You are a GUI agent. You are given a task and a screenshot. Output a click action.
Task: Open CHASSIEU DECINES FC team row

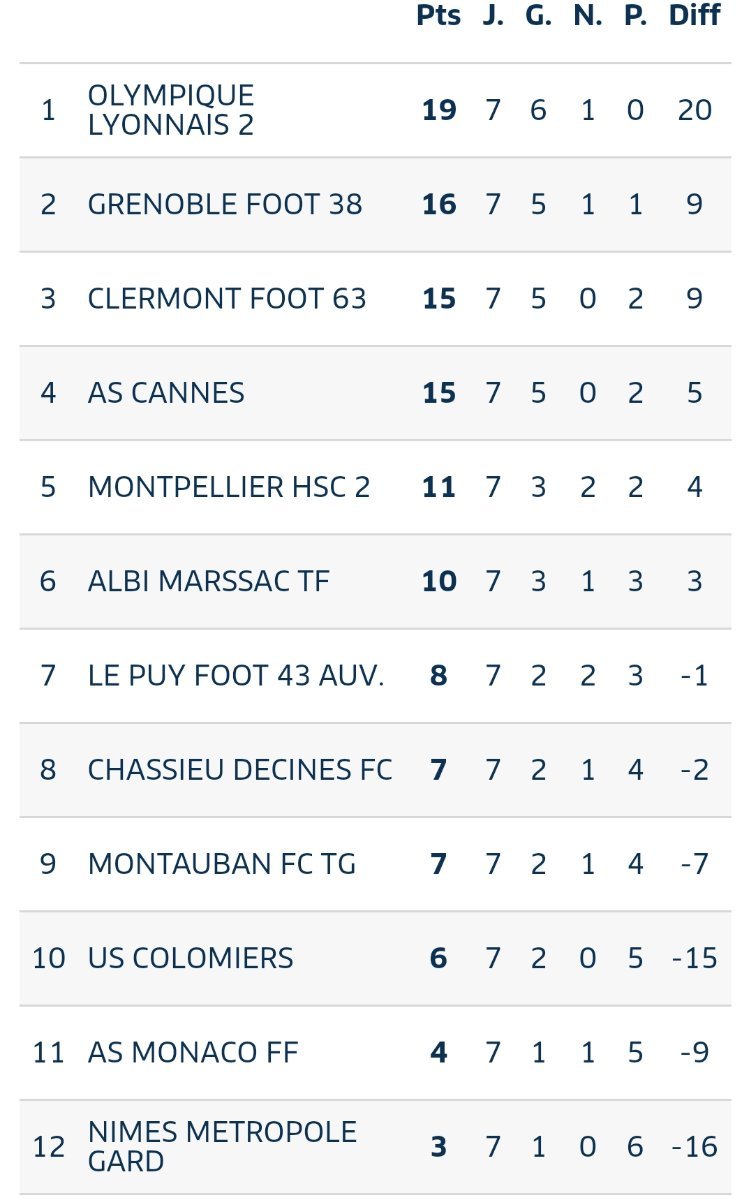click(375, 770)
